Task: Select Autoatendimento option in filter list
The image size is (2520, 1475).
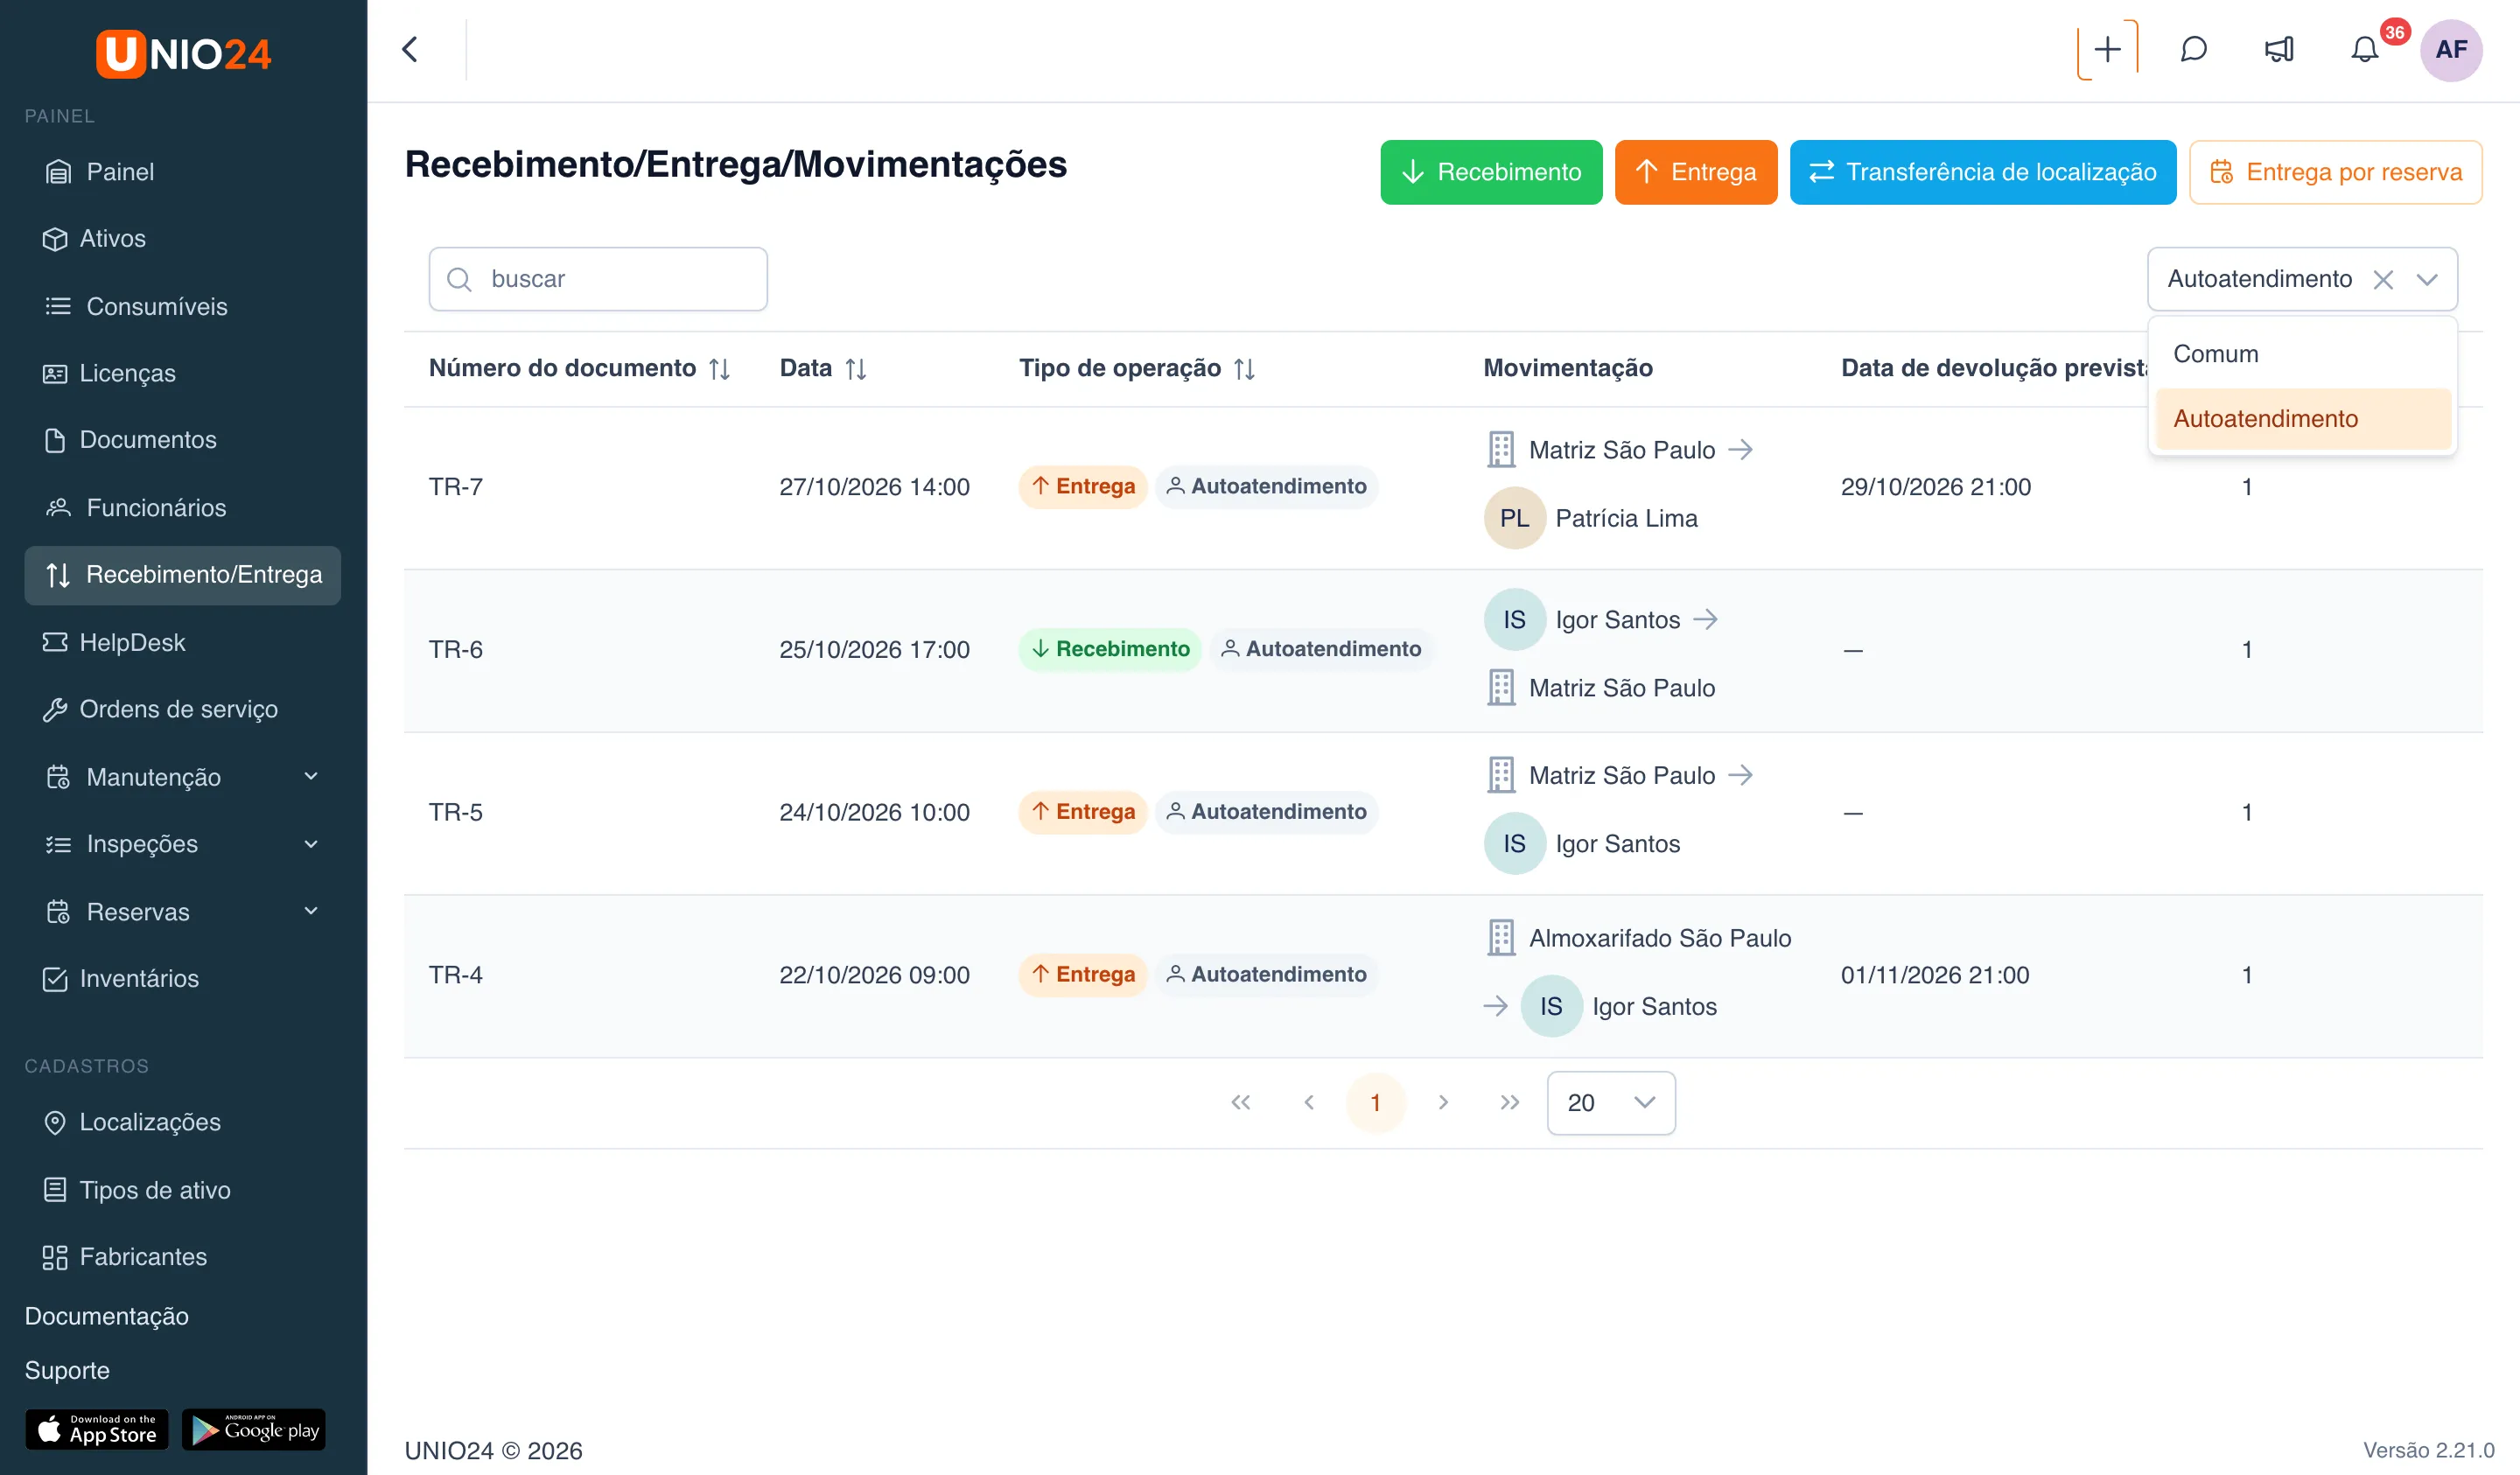Action: (x=2303, y=418)
